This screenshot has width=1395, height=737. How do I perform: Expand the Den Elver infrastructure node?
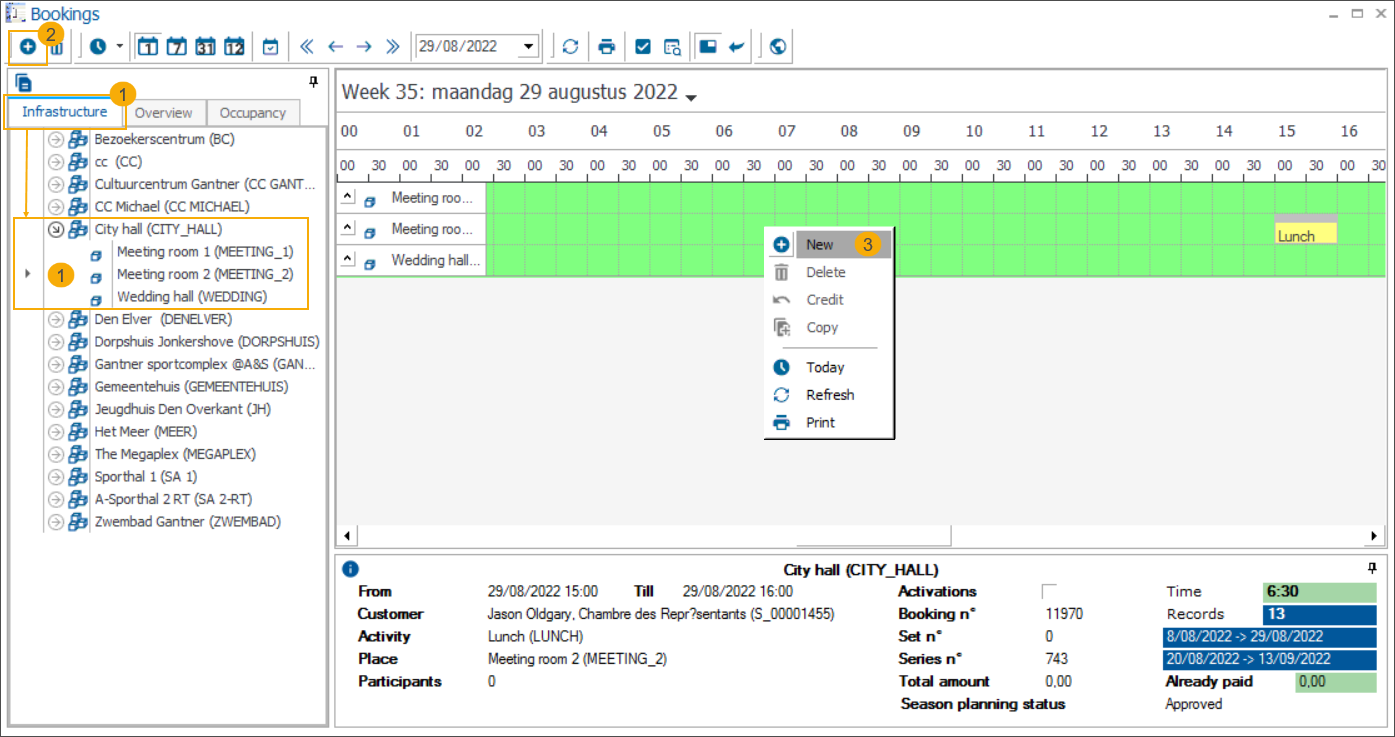point(57,318)
